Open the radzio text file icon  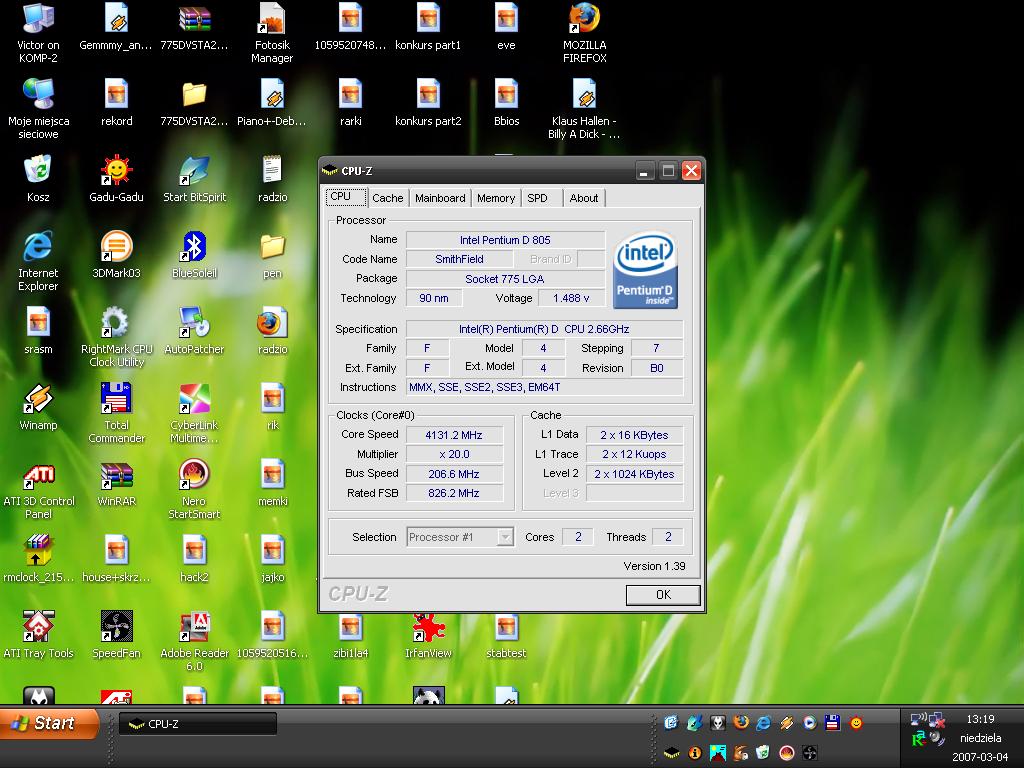tap(272, 178)
